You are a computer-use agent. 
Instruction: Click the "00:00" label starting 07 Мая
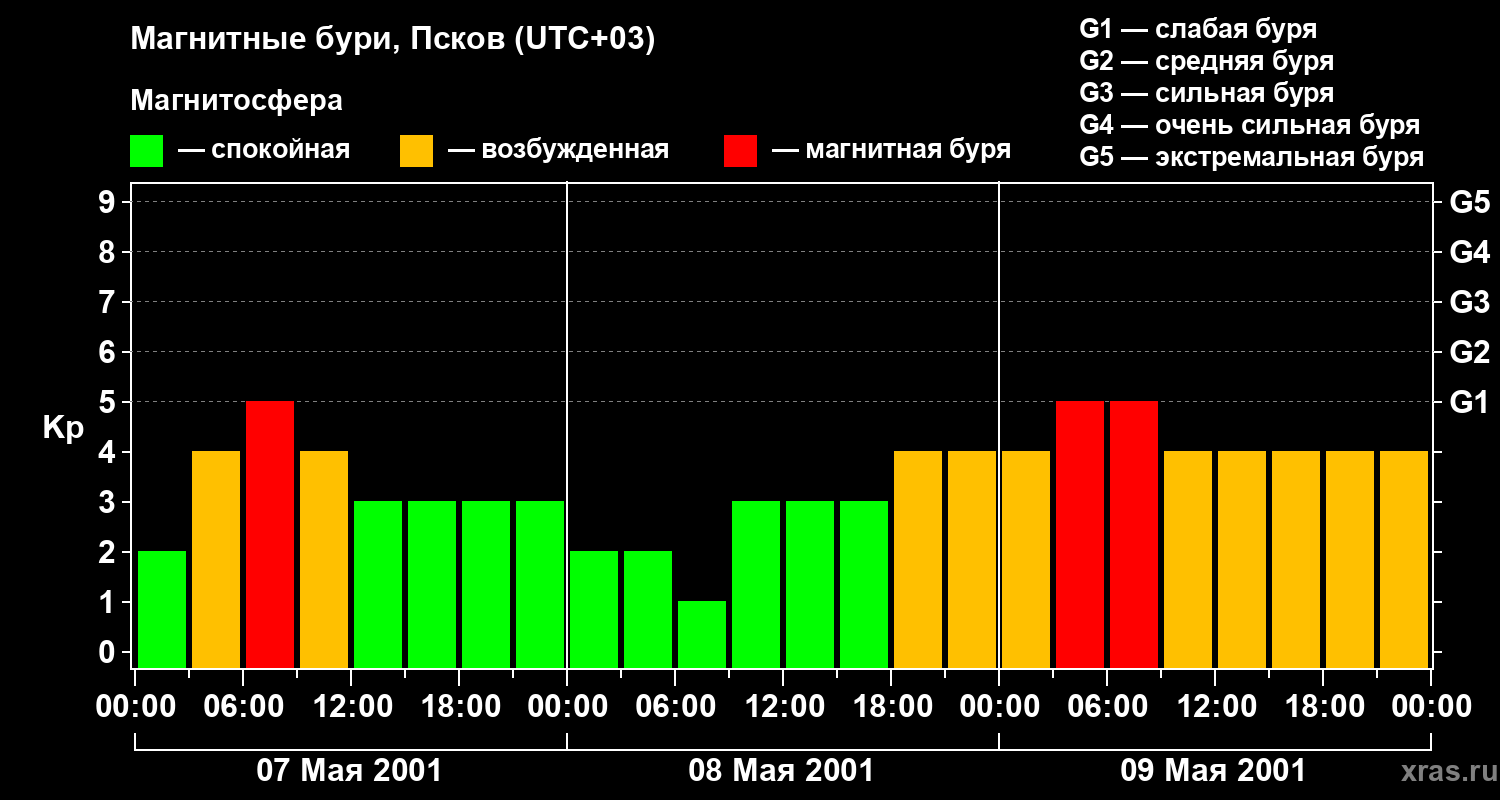point(135,707)
